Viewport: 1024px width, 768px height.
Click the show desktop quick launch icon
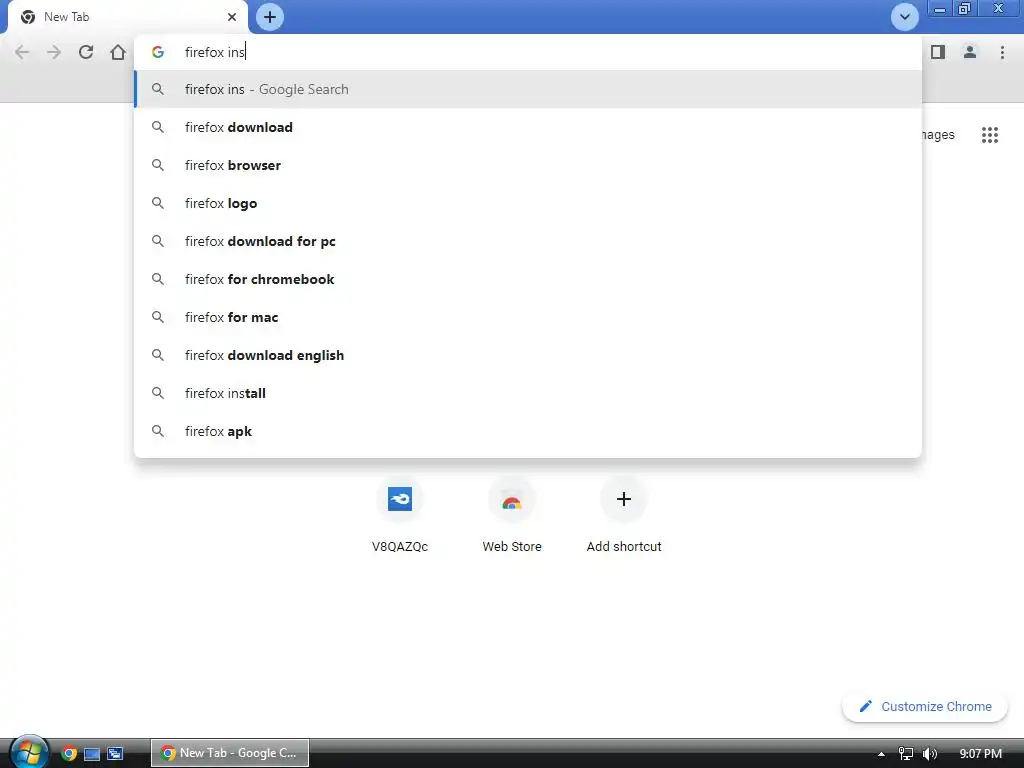pos(92,754)
